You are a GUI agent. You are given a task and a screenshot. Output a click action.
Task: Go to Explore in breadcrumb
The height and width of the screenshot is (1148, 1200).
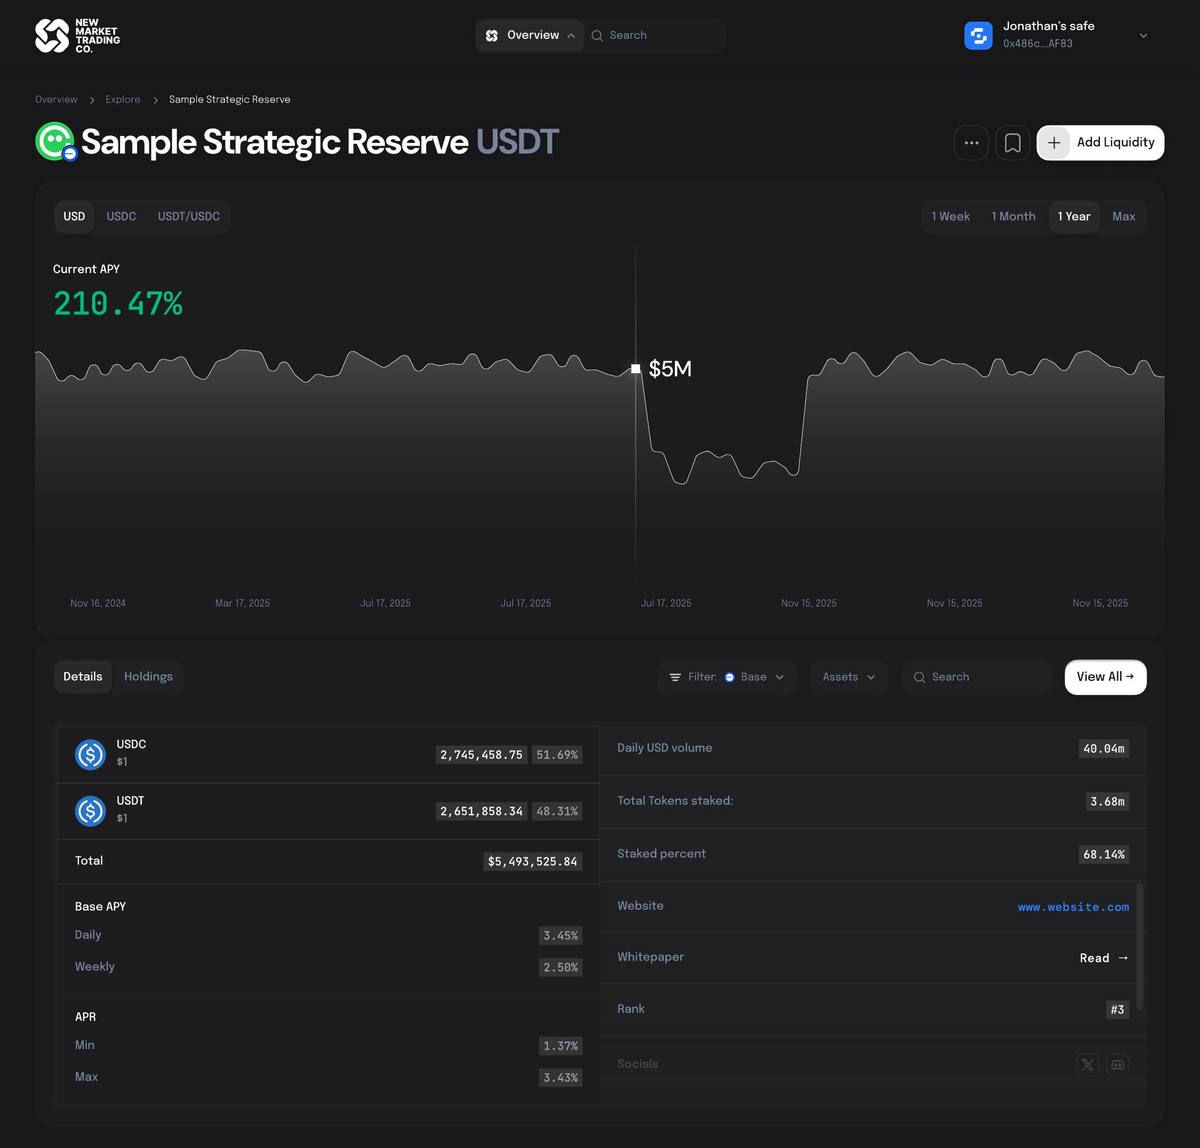point(123,100)
